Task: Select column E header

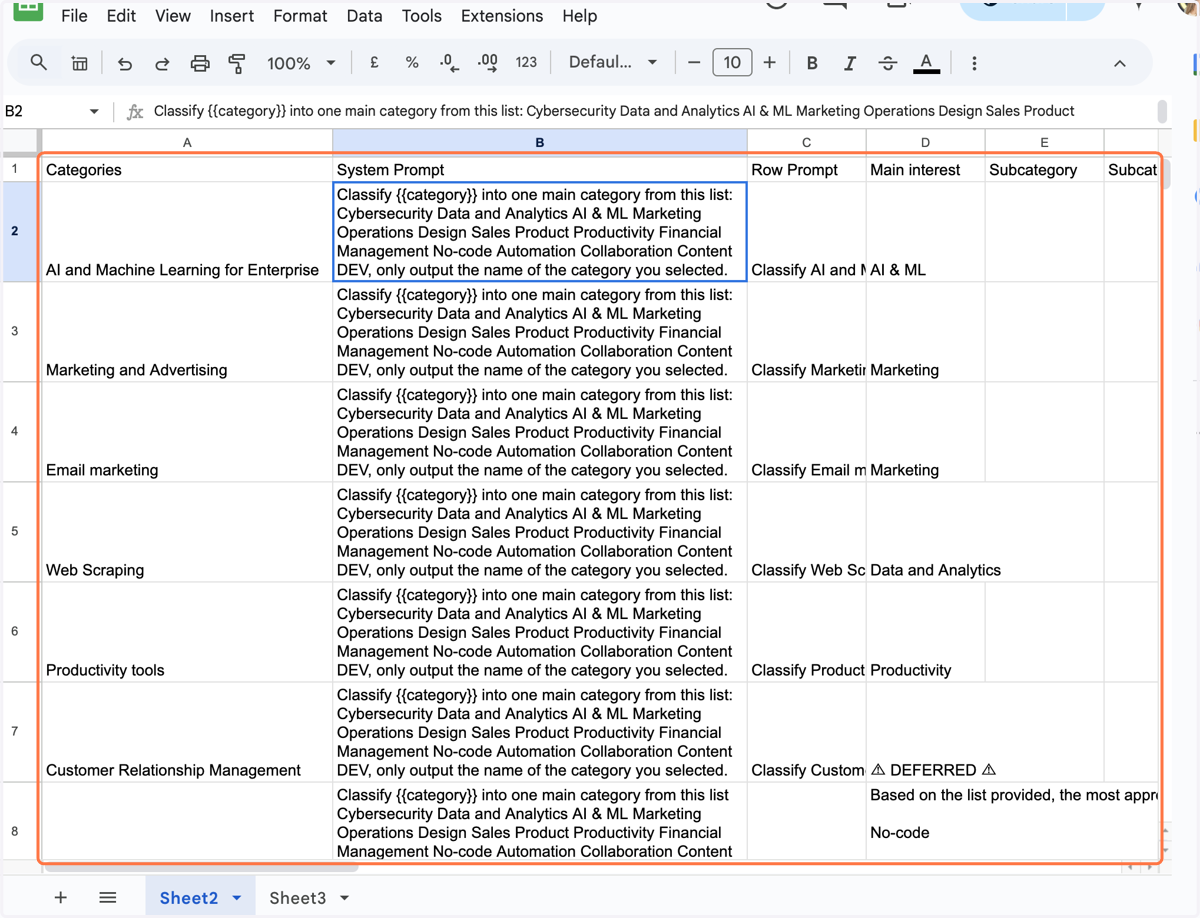Action: (1044, 142)
